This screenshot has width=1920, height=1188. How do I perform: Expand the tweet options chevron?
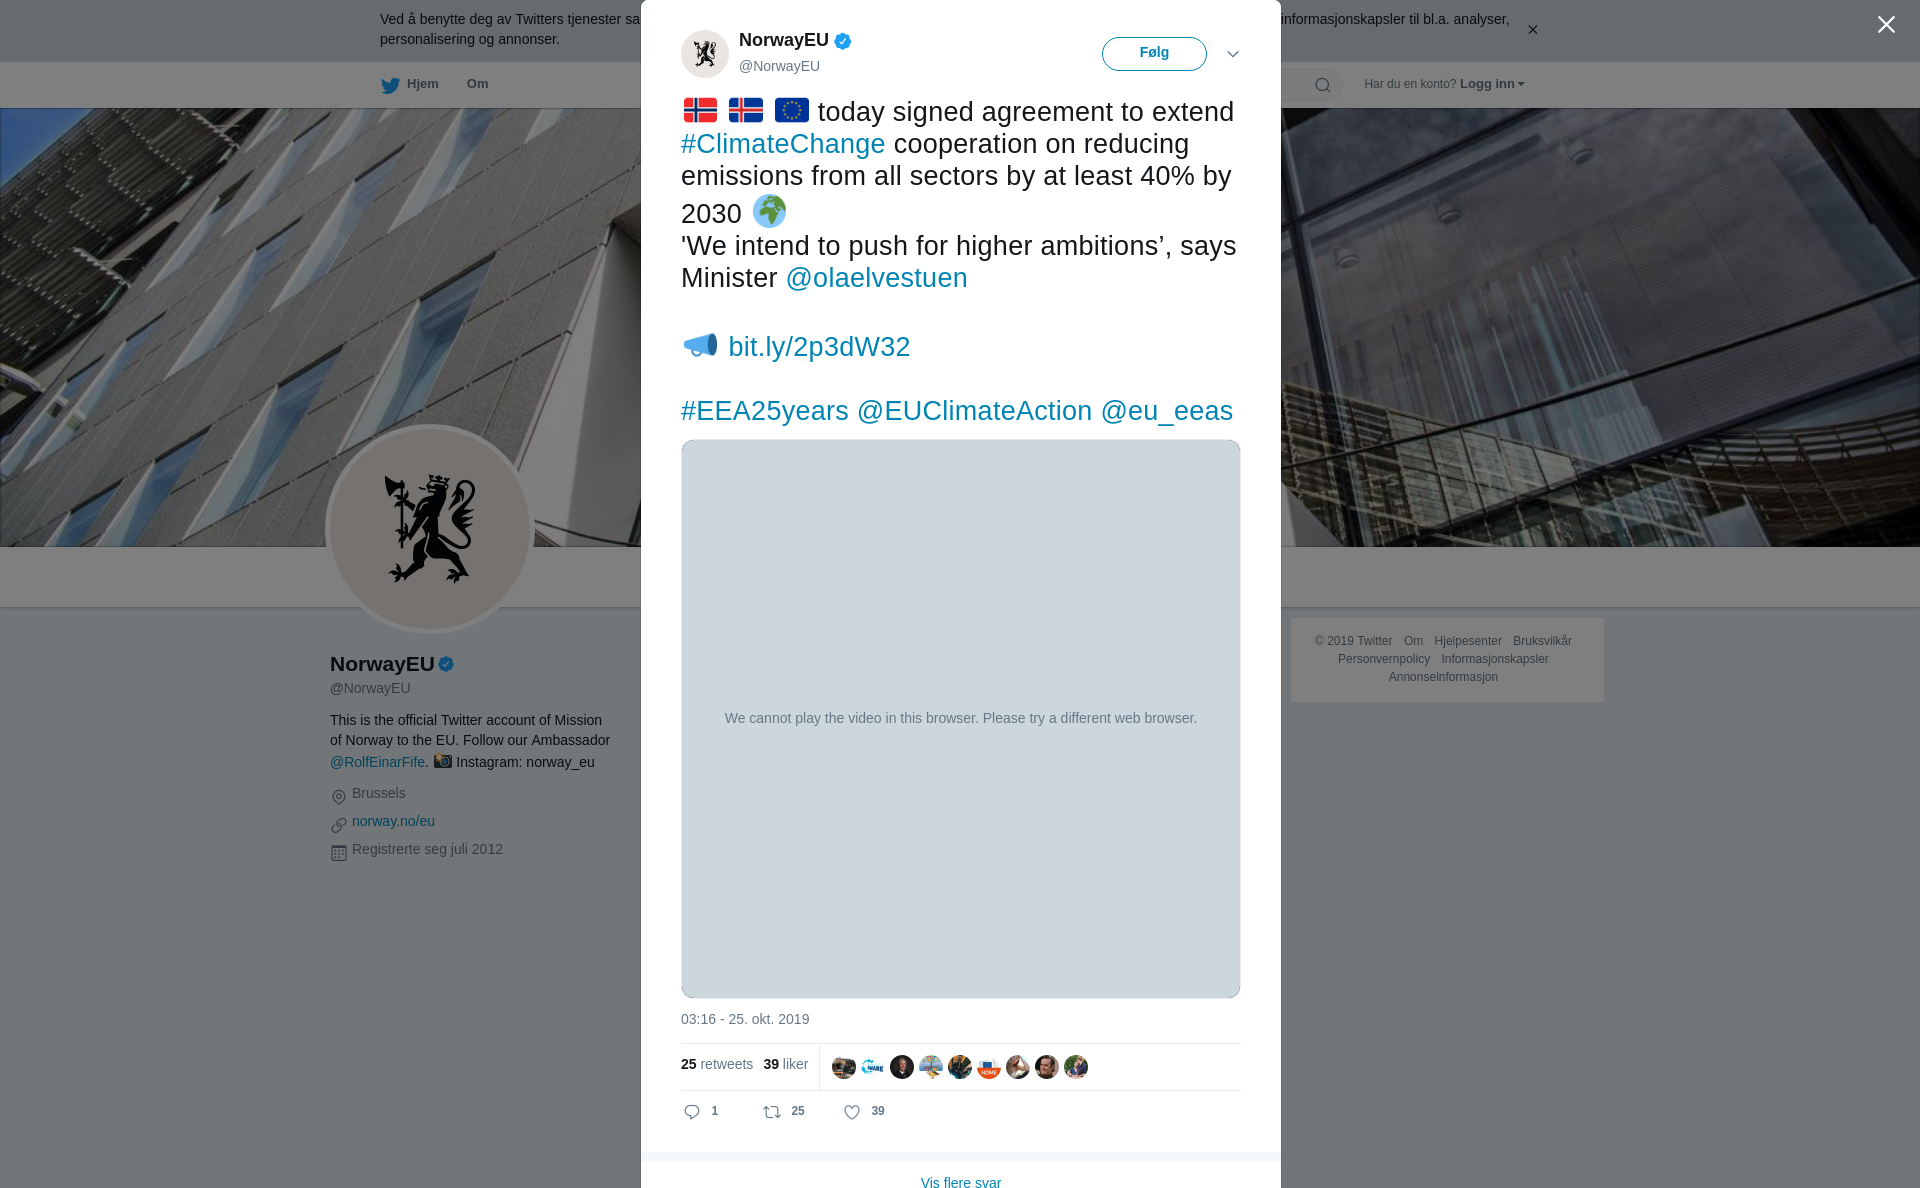coord(1232,54)
